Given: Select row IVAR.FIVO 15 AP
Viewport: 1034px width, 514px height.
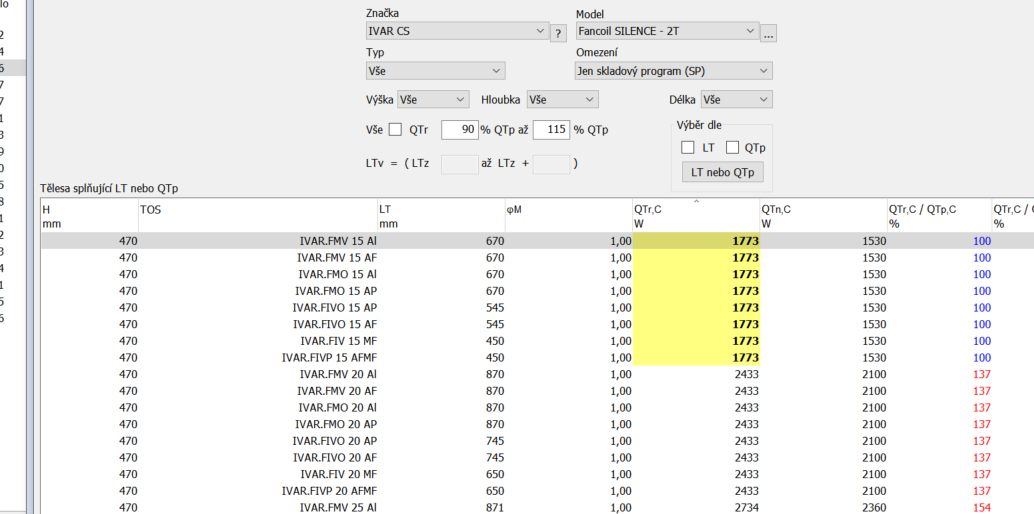Looking at the screenshot, I should click(x=537, y=307).
